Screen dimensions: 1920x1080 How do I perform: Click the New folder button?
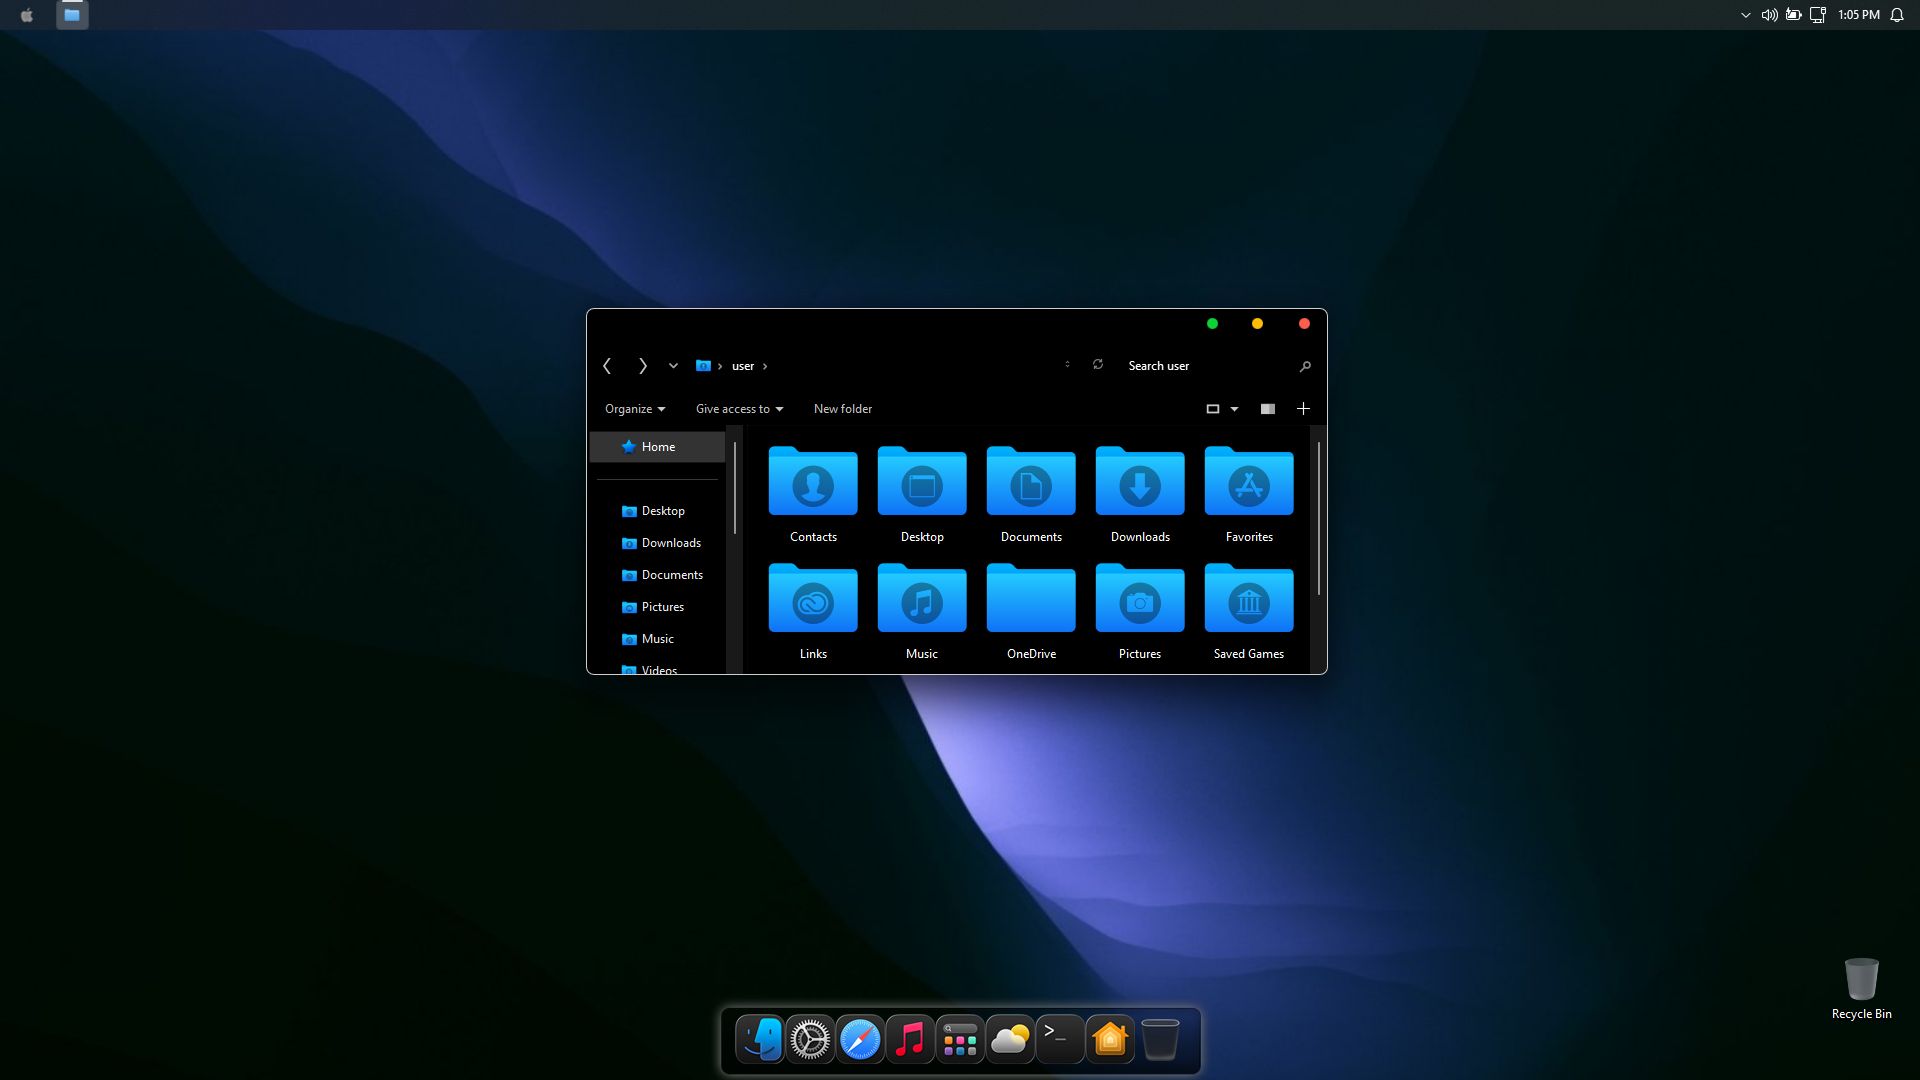[x=842, y=409]
